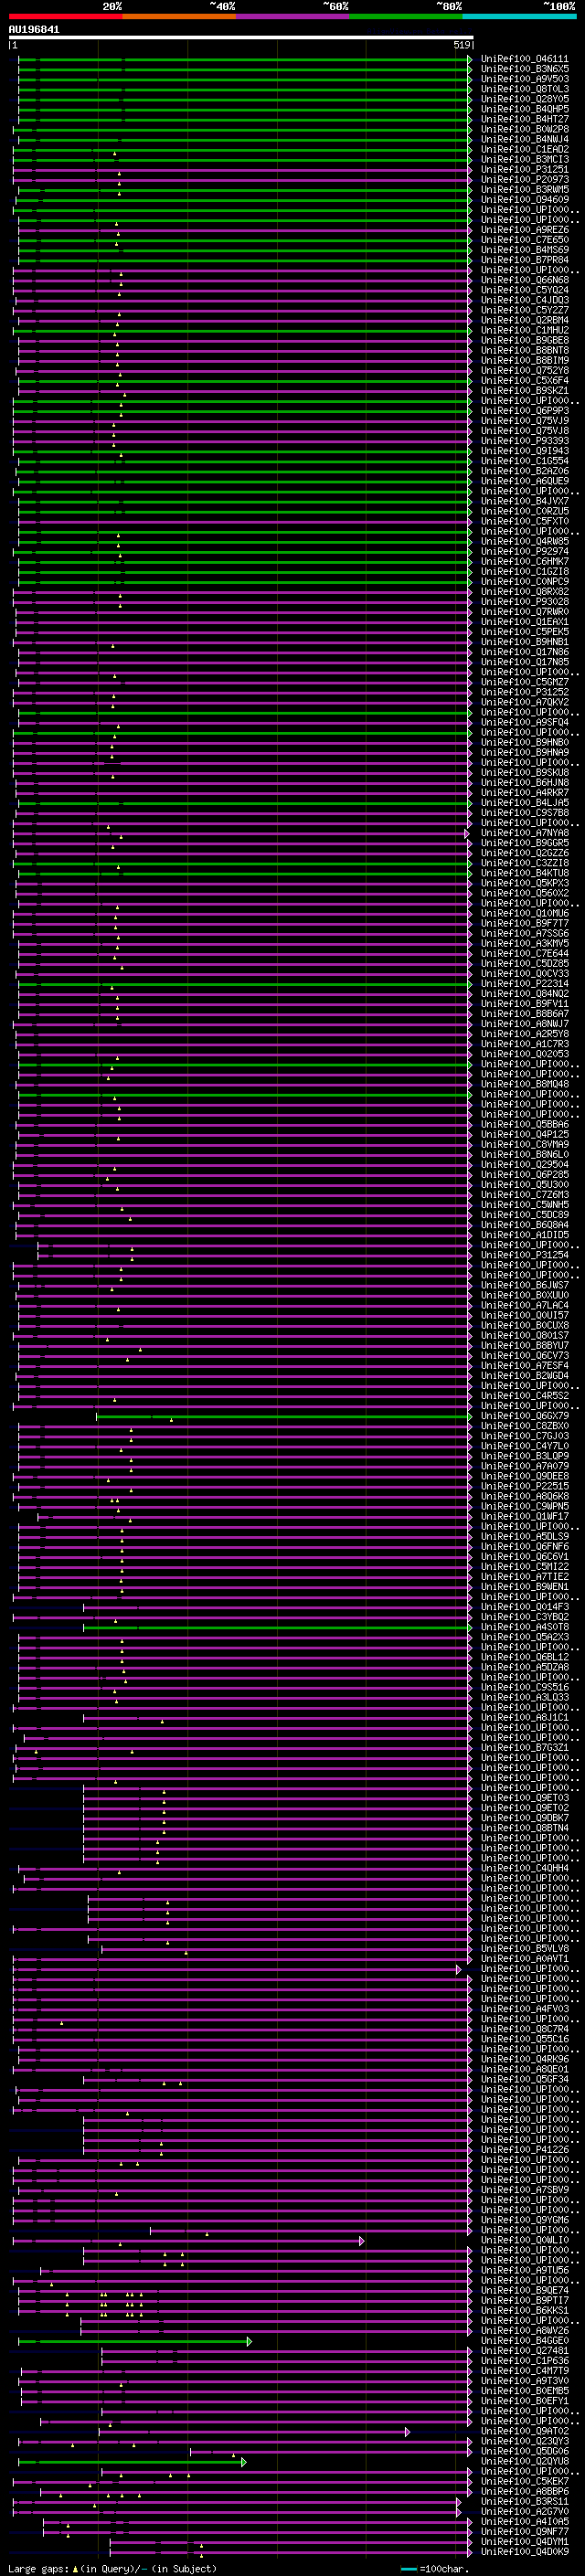Select hit UniRef100_C4QHH4

coord(525,1868)
